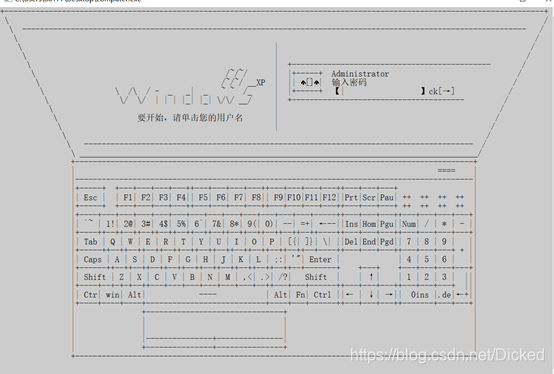Focus the password input field
This screenshot has height=374, width=554.
(x=380, y=91)
